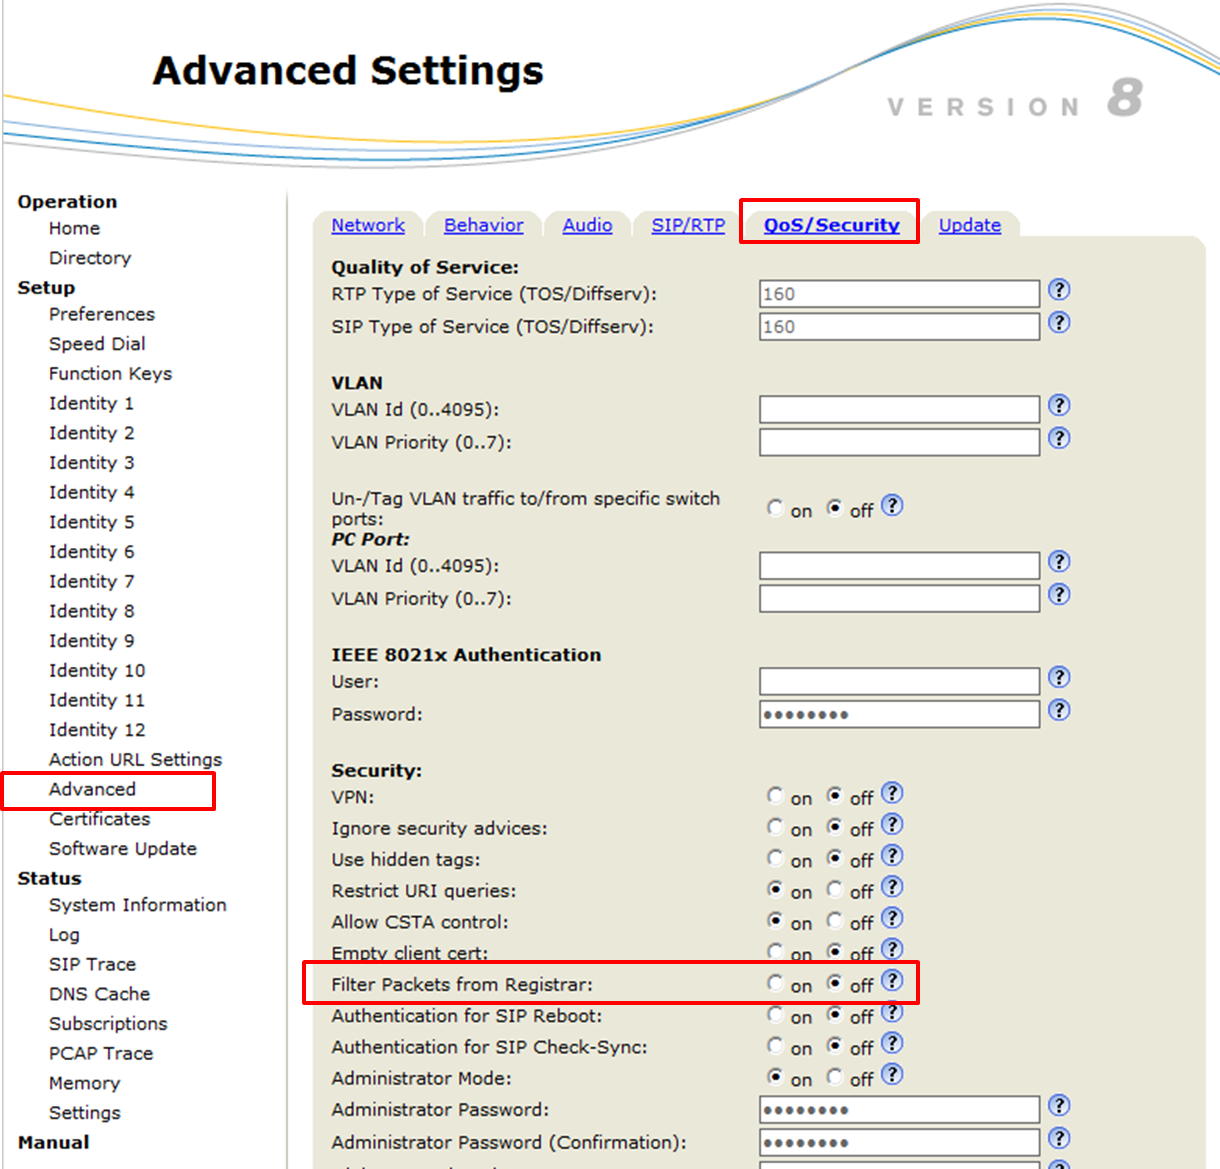The image size is (1220, 1169).
Task: Switch to the Behavior tab
Action: coord(484,225)
